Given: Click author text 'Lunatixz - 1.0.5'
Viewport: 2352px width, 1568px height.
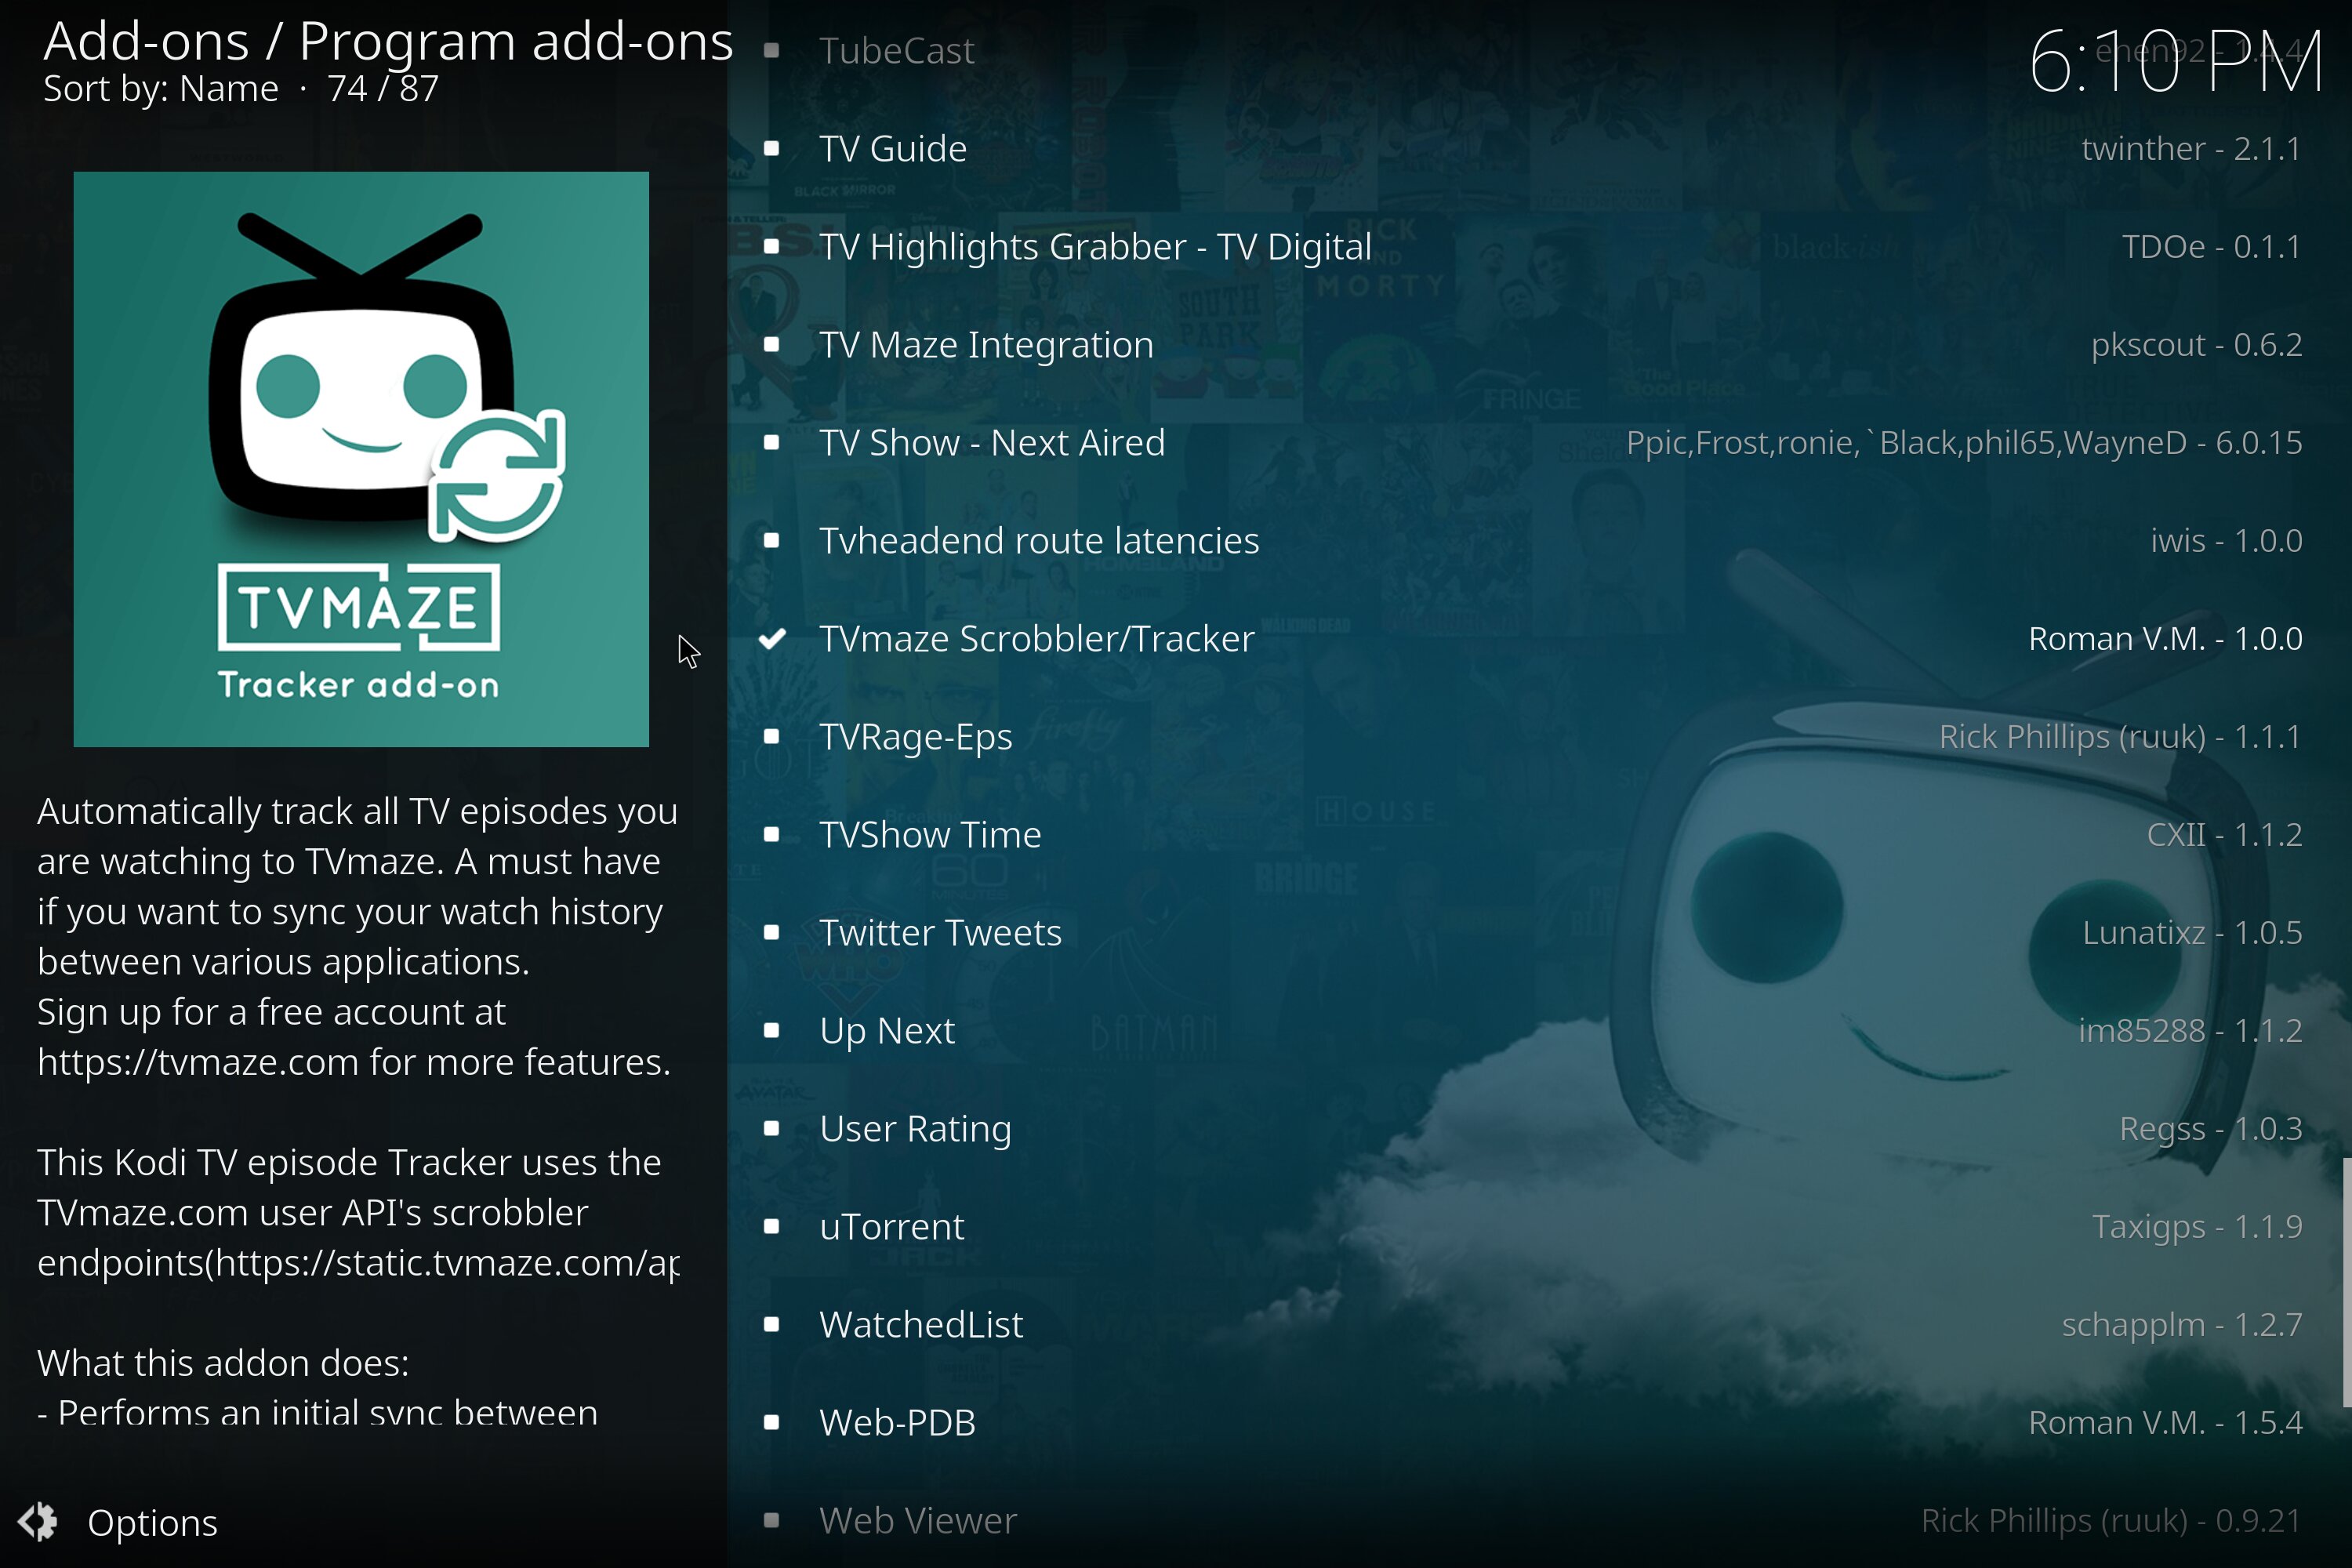Looking at the screenshot, I should 2192,932.
